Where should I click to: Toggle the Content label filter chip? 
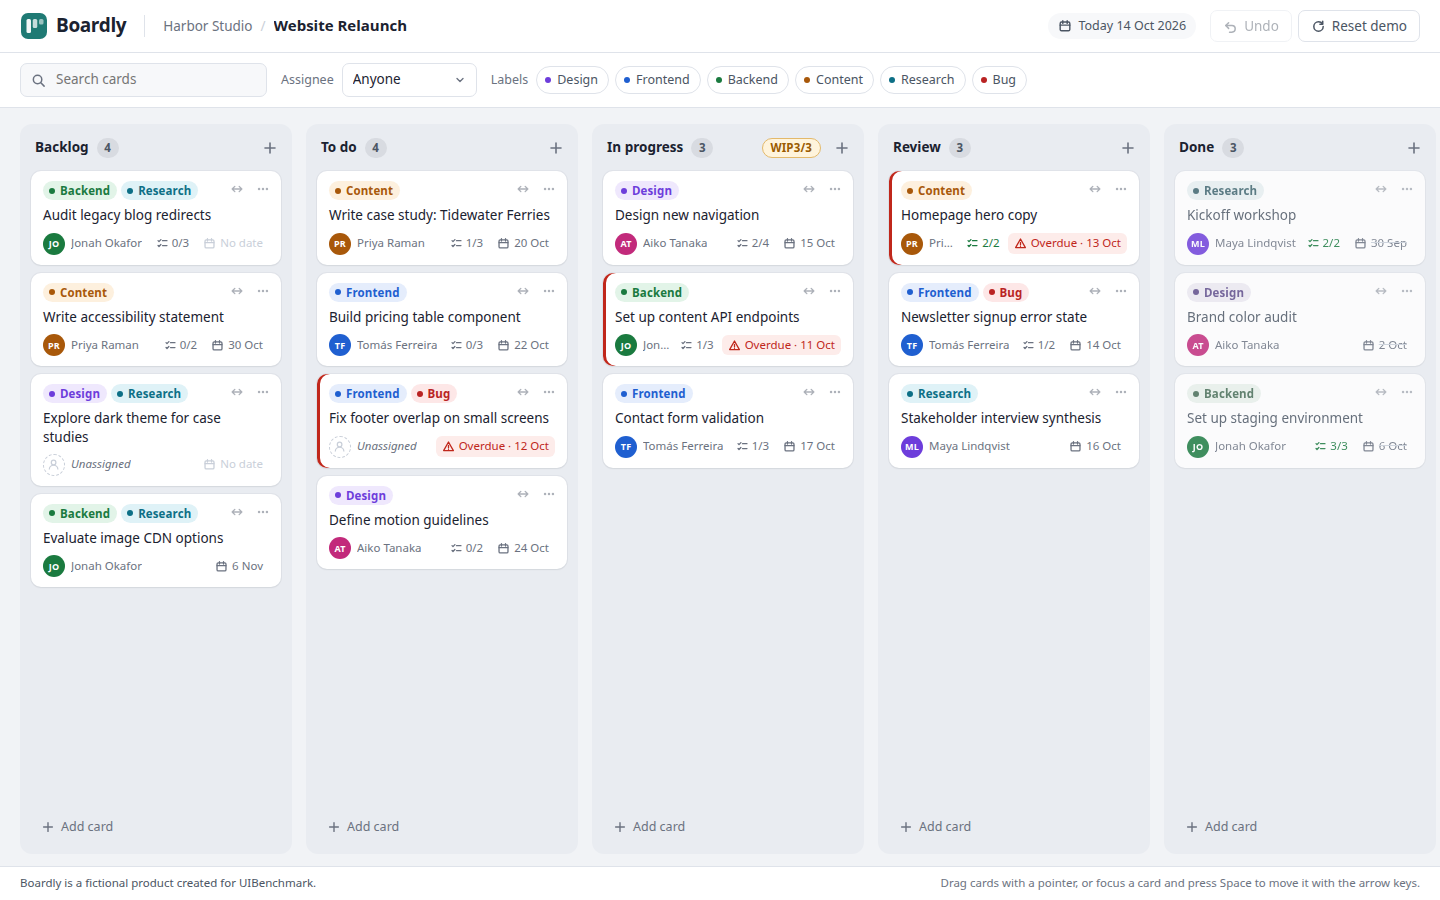point(834,80)
